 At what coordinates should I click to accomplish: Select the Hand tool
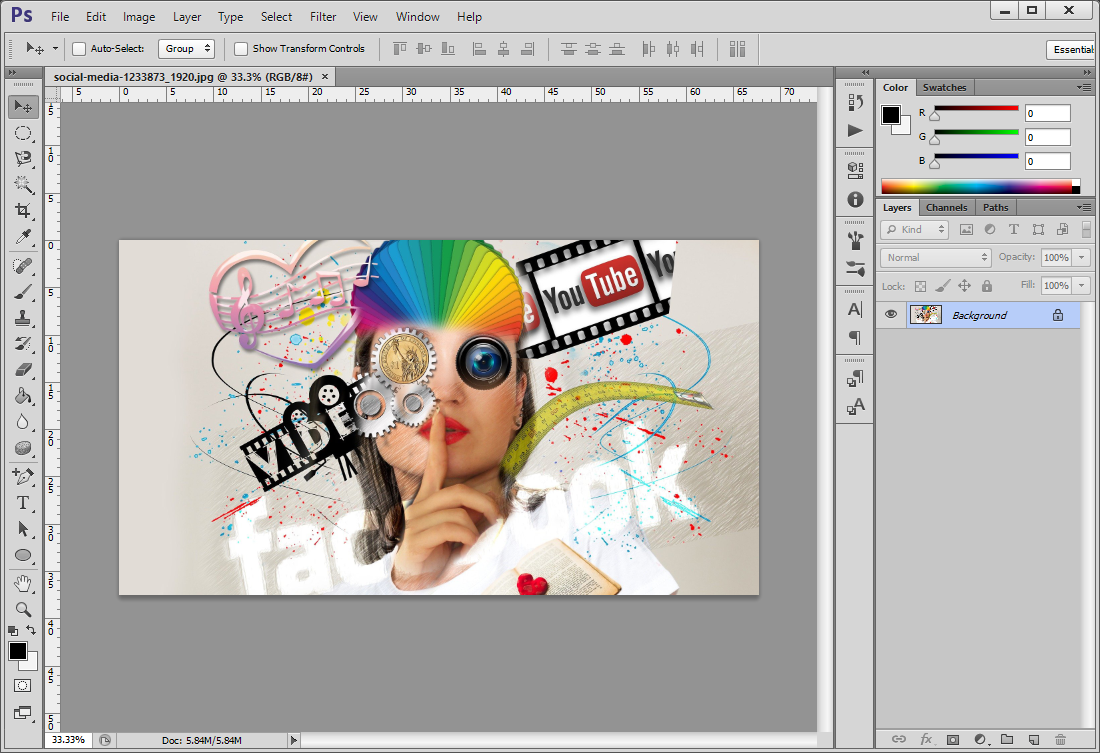[x=23, y=583]
